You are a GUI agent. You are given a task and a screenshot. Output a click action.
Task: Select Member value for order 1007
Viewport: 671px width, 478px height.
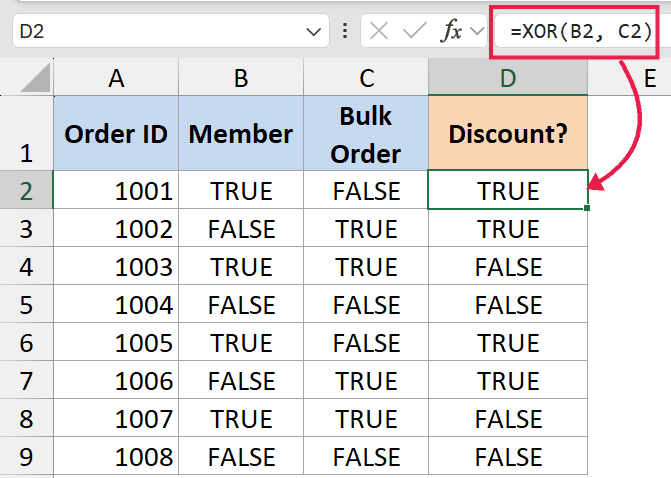click(241, 418)
